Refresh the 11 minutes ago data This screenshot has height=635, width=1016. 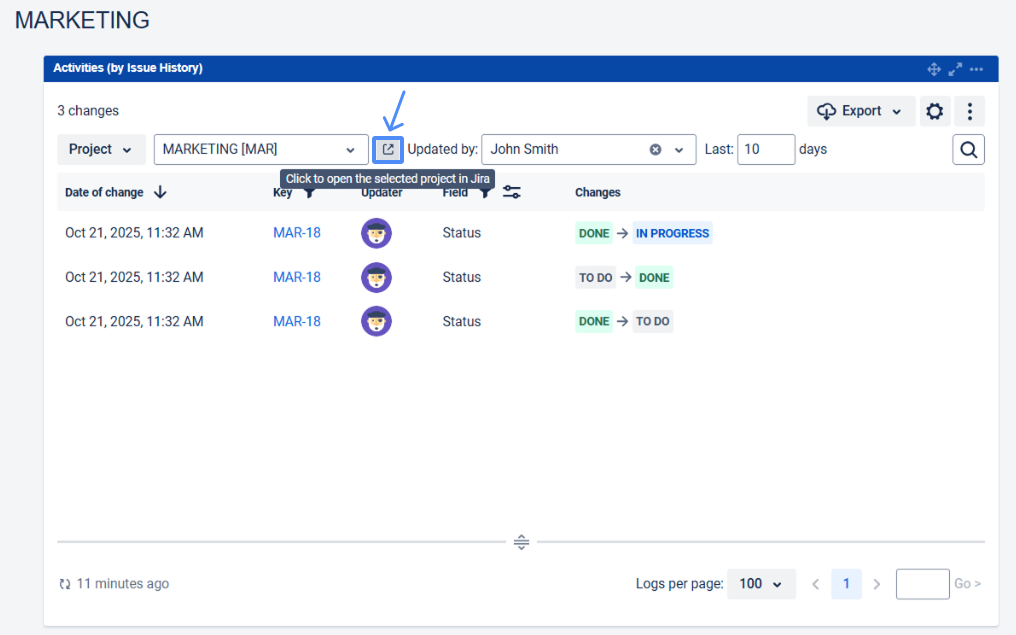(65, 584)
